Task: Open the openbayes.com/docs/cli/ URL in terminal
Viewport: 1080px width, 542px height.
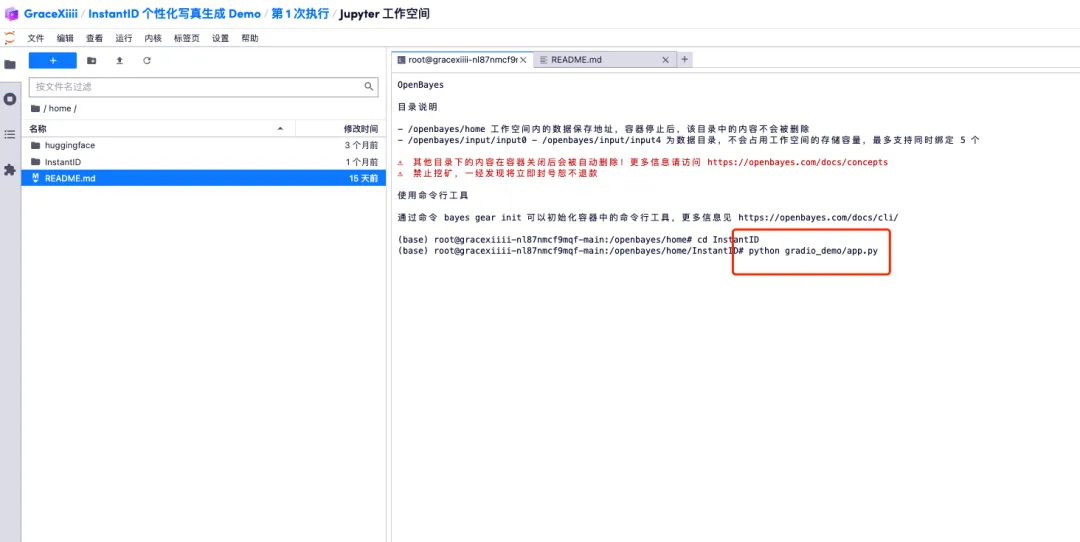Action: click(818, 217)
